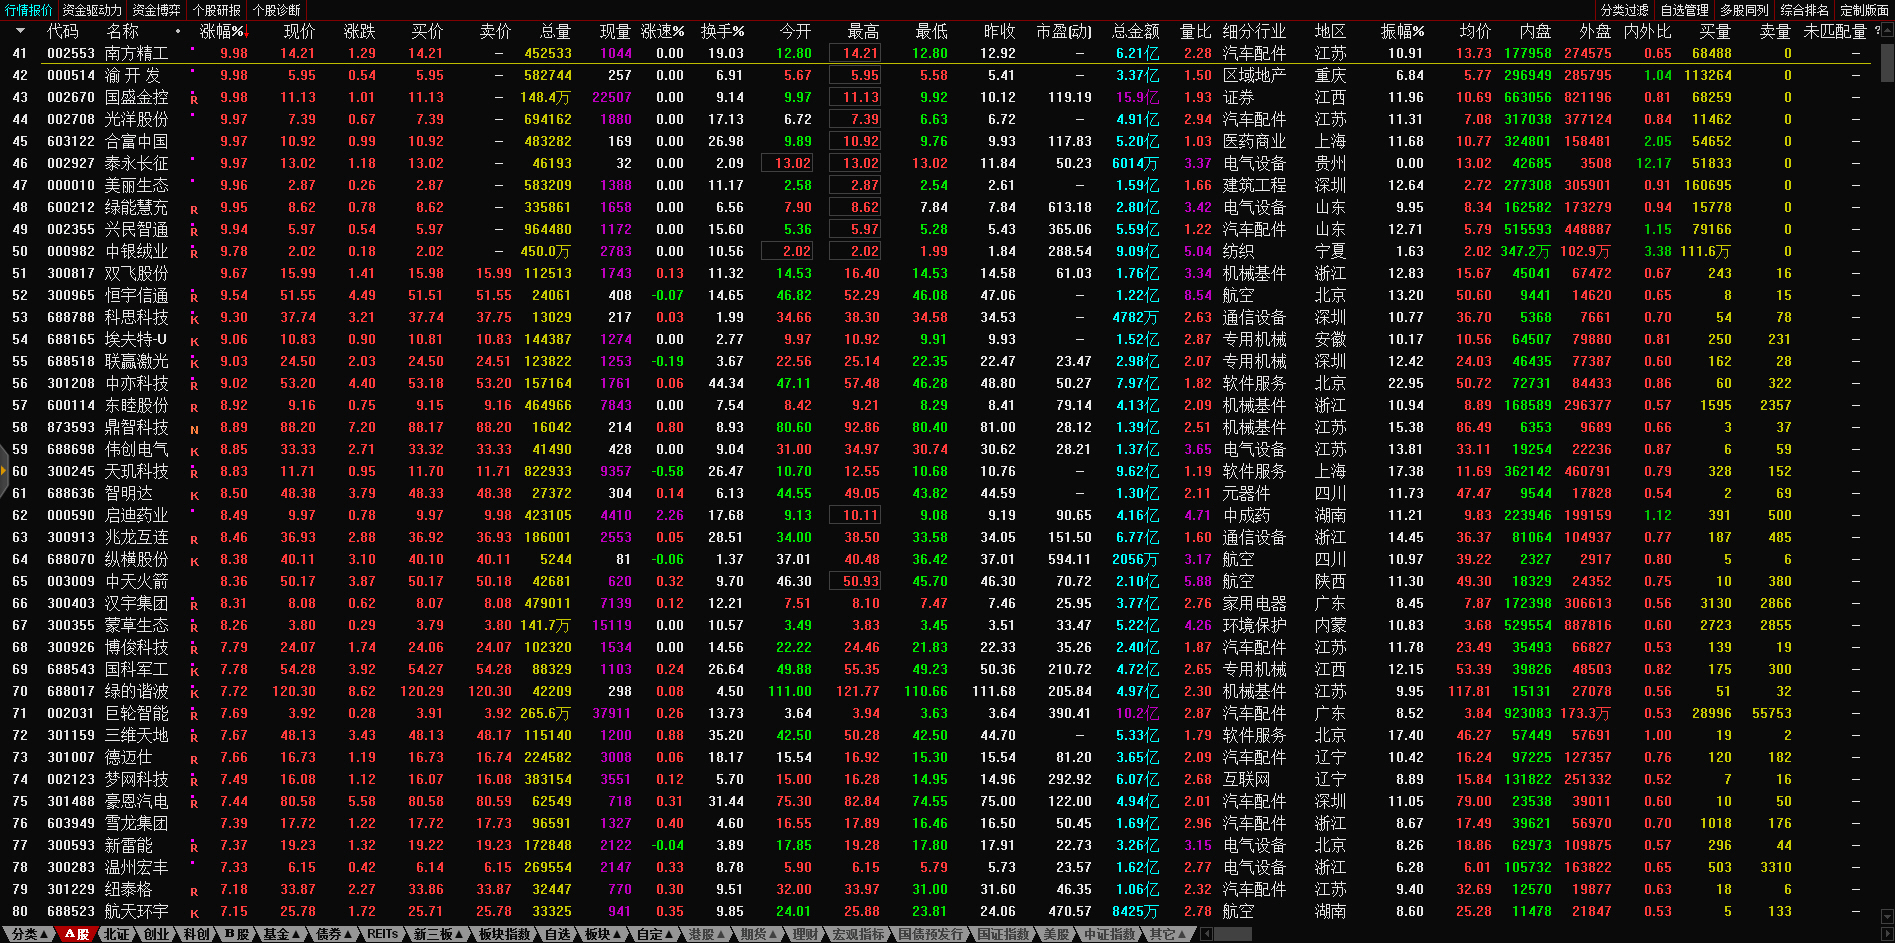Click the dot column header after 名称
The height and width of the screenshot is (943, 1895).
coord(178,31)
